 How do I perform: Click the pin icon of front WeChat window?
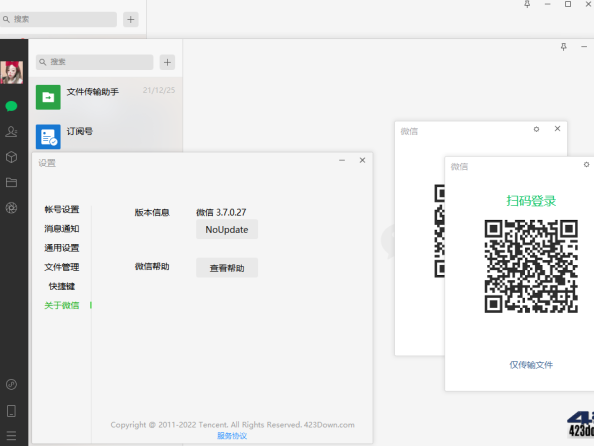click(564, 47)
